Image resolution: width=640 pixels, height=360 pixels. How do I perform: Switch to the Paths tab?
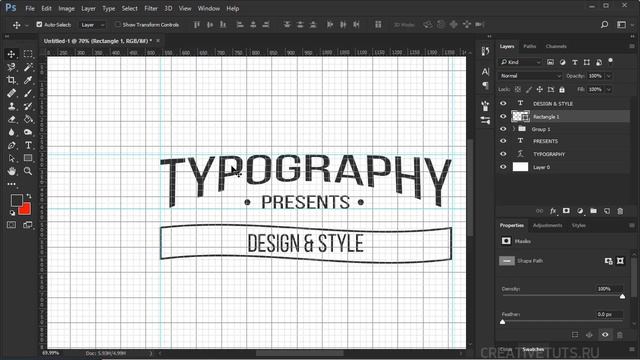tap(529, 46)
